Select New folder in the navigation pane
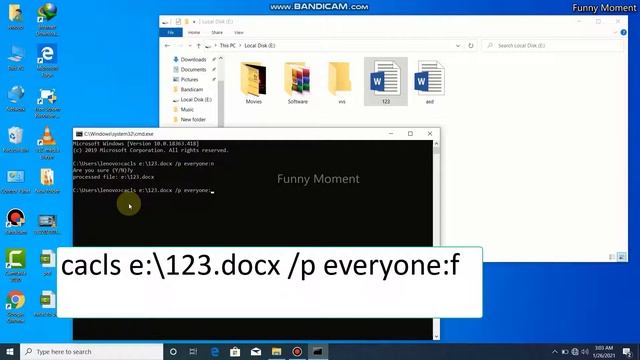Image resolution: width=640 pixels, height=360 pixels. (x=193, y=120)
